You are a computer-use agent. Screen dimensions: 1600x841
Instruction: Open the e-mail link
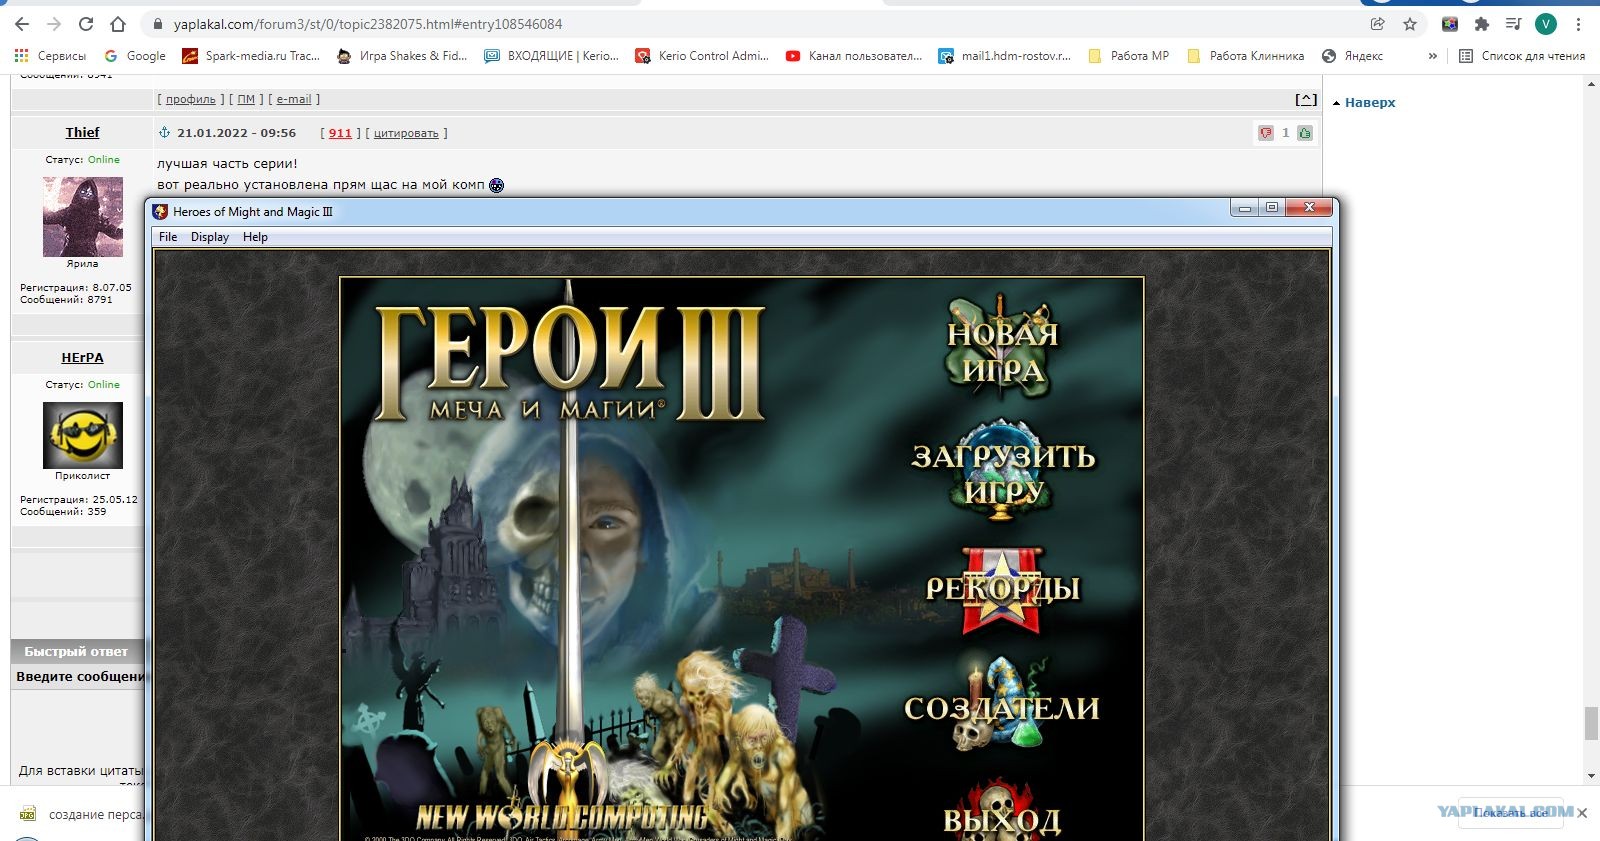tap(294, 99)
